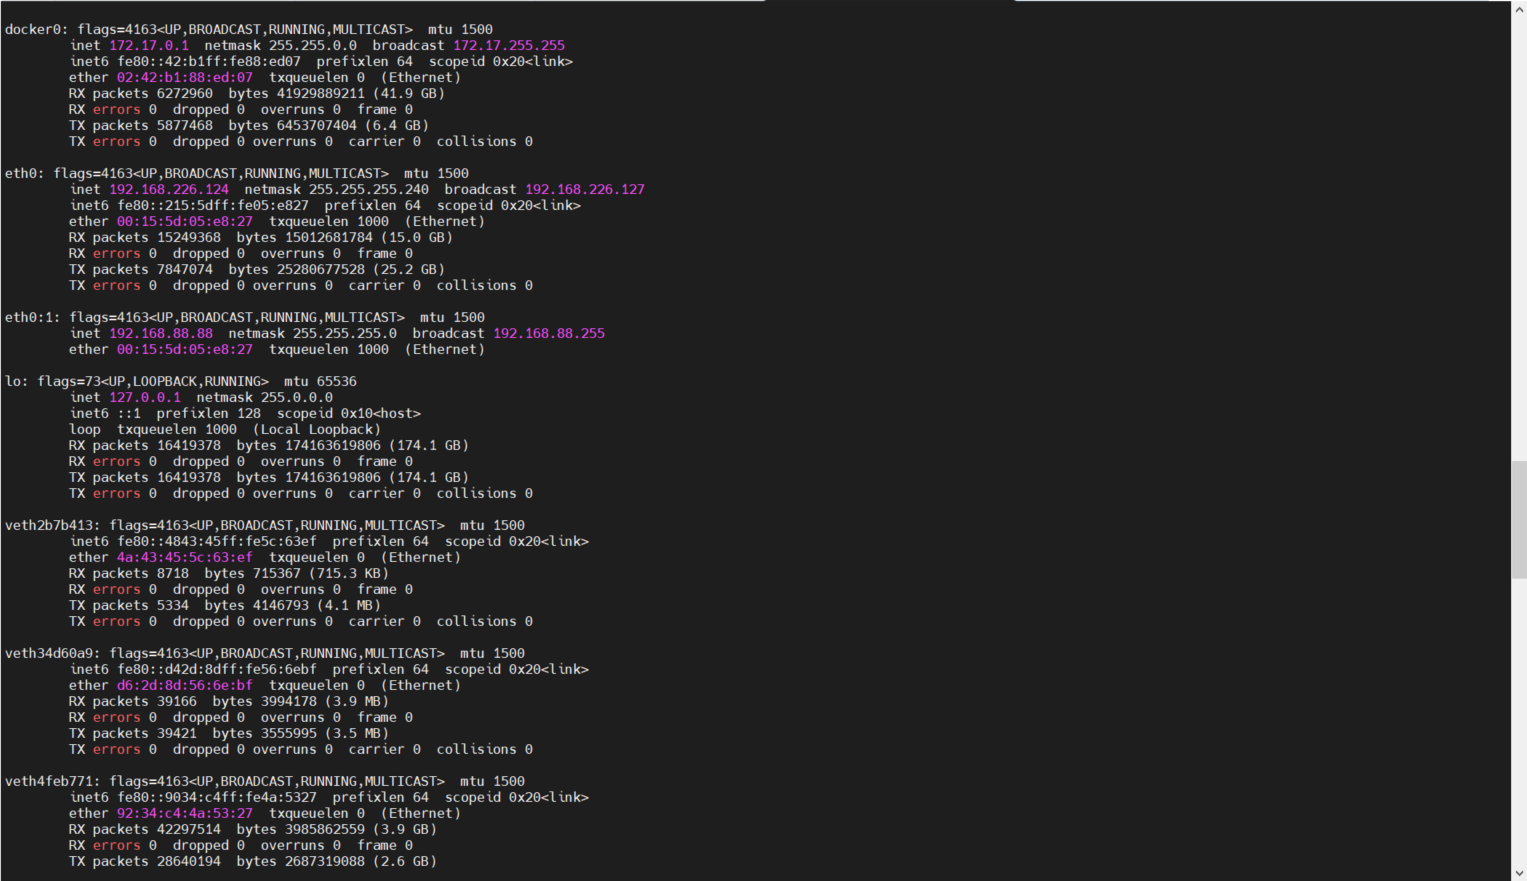The height and width of the screenshot is (881, 1527).
Task: Click the vertical scrollbar thumb
Action: point(1519,518)
